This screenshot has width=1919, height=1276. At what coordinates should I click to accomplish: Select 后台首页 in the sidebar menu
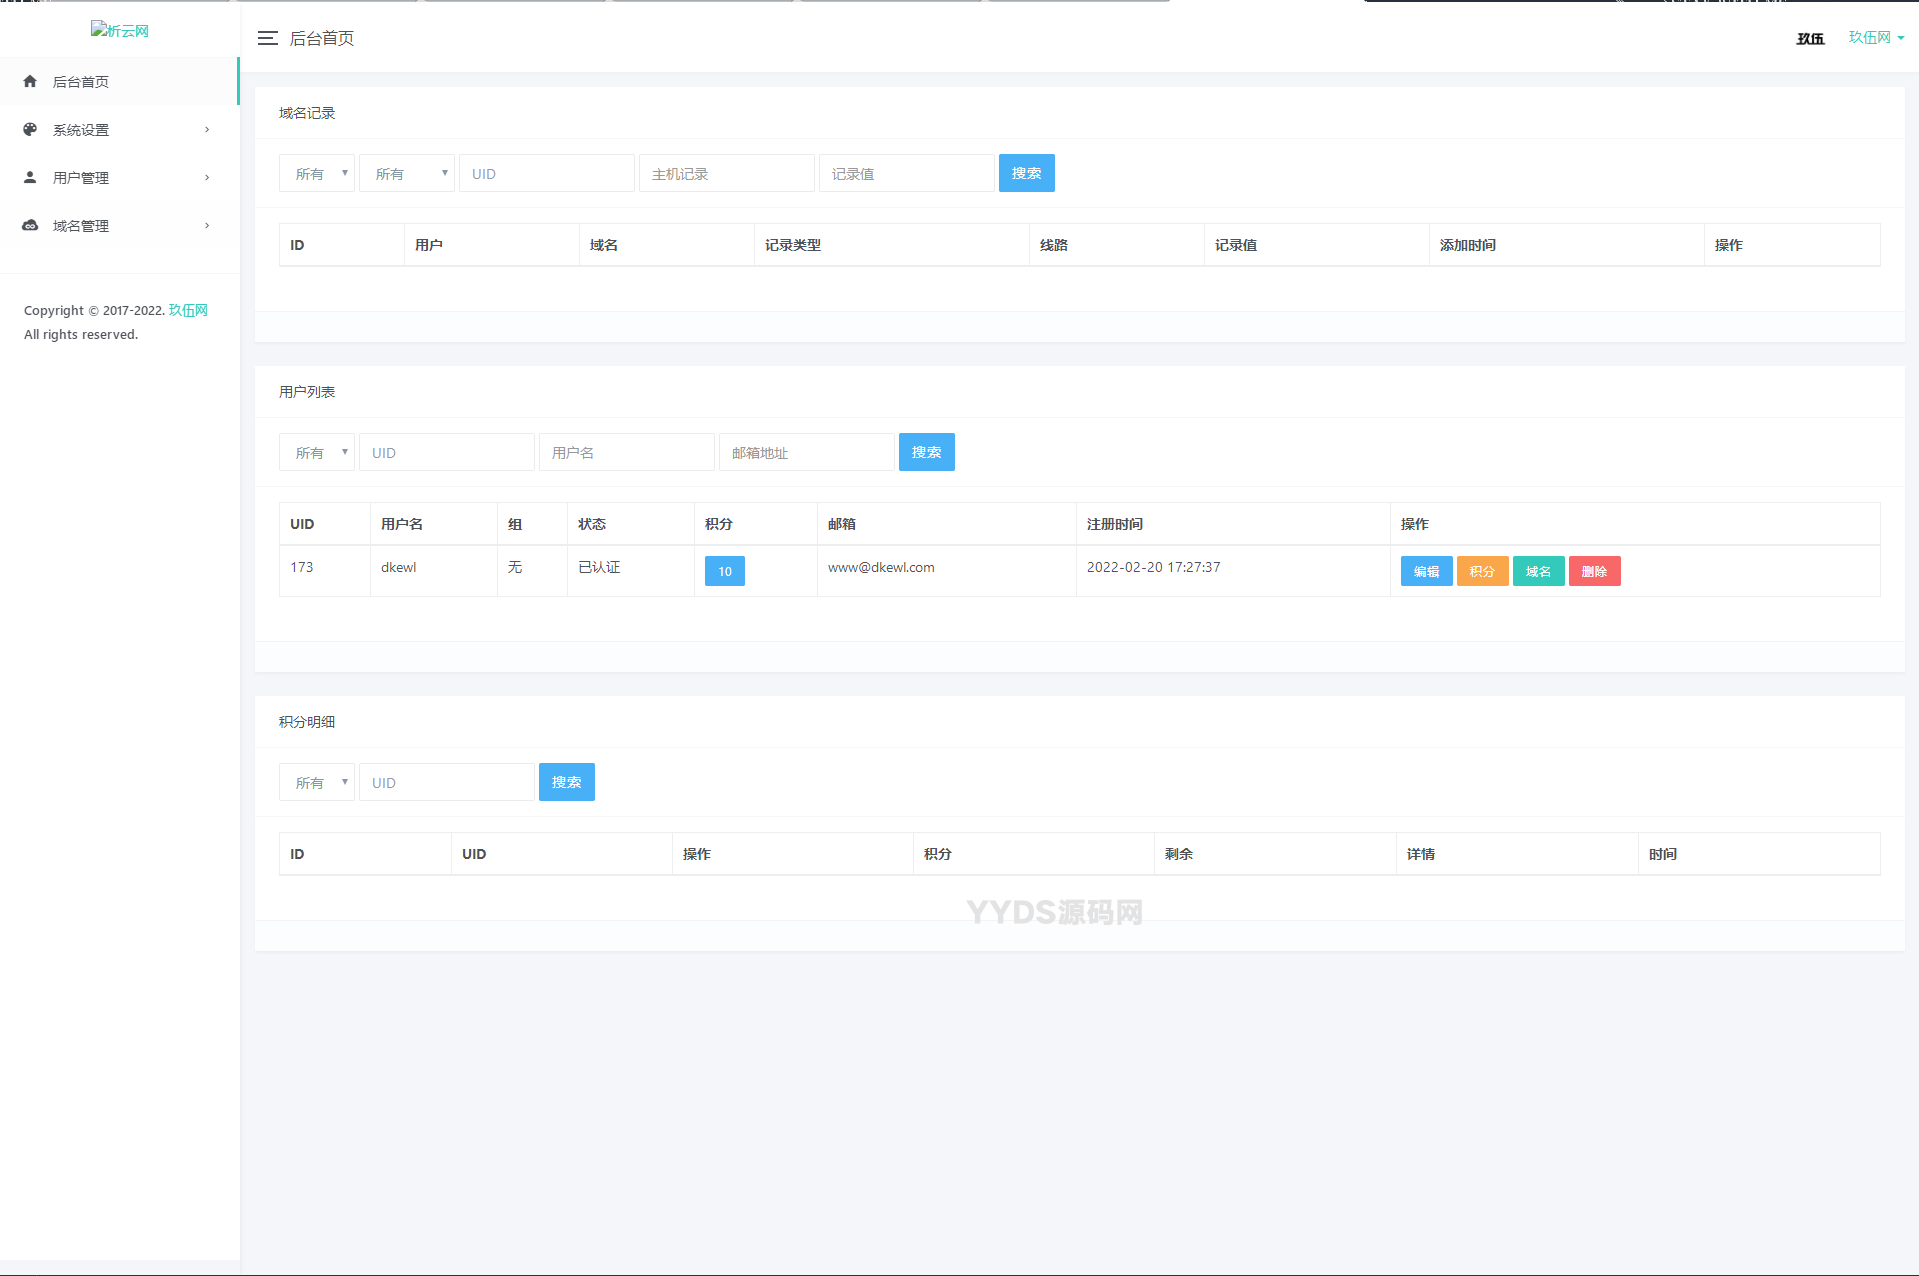click(x=81, y=82)
